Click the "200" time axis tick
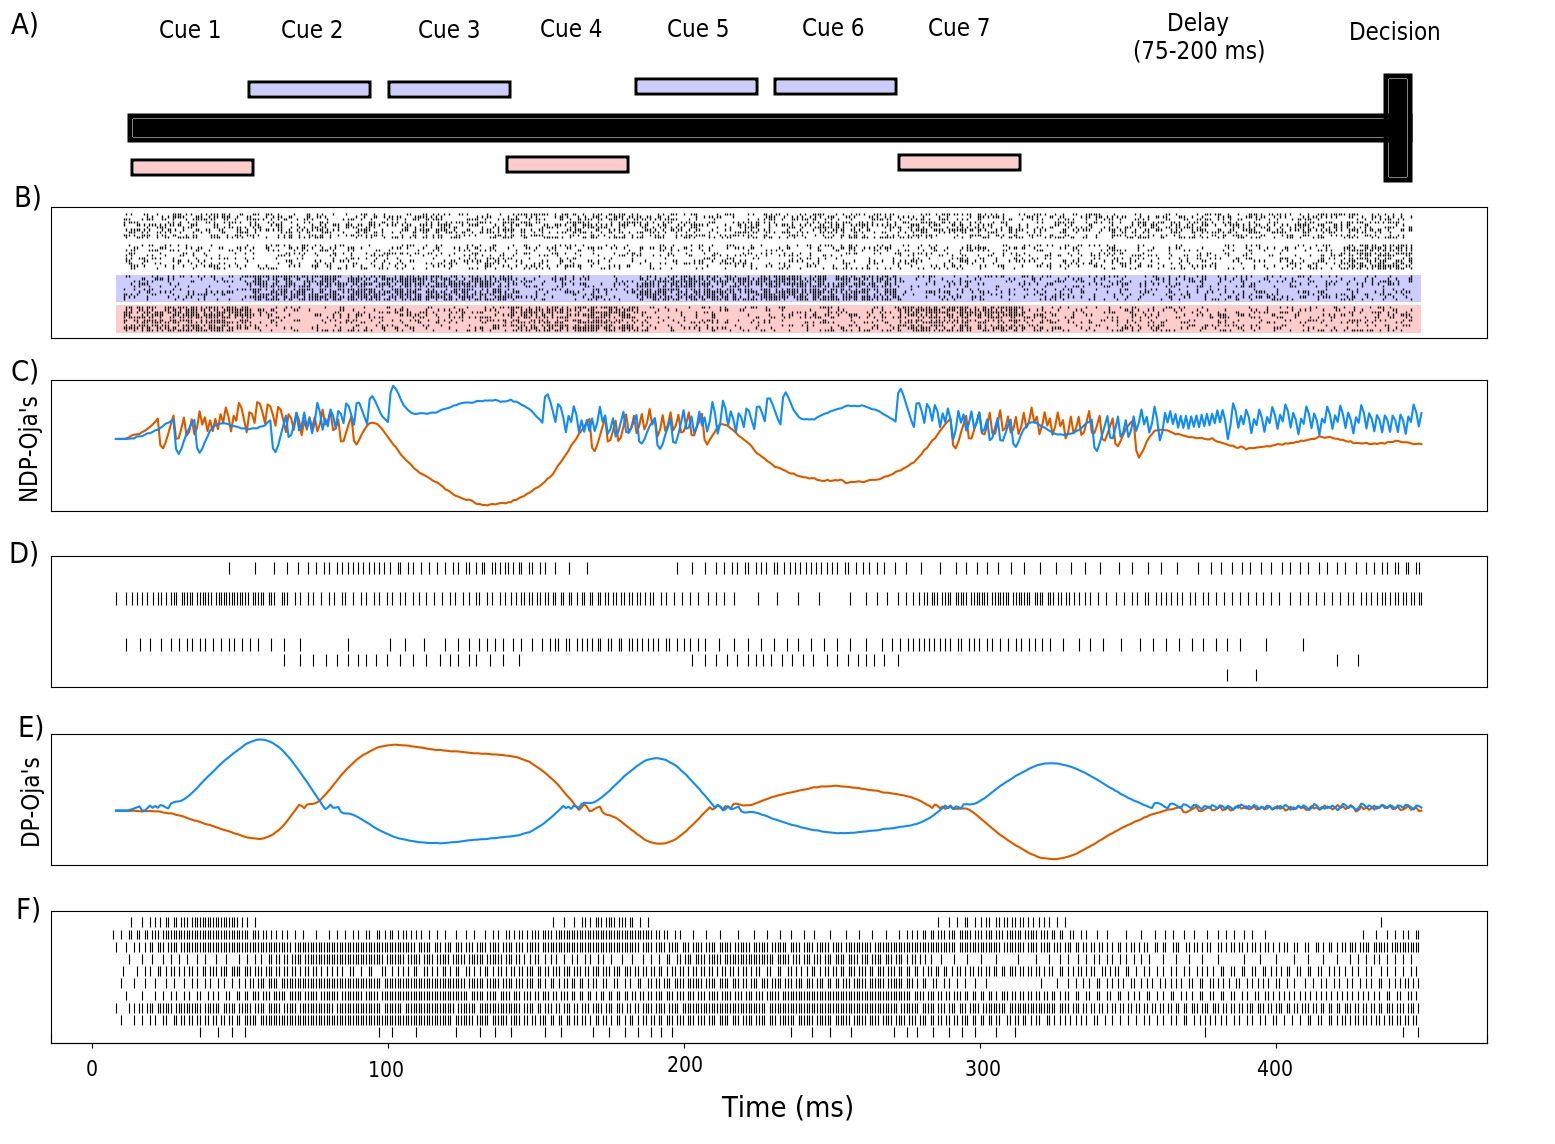Viewport: 1555px width, 1144px height. 685,1065
